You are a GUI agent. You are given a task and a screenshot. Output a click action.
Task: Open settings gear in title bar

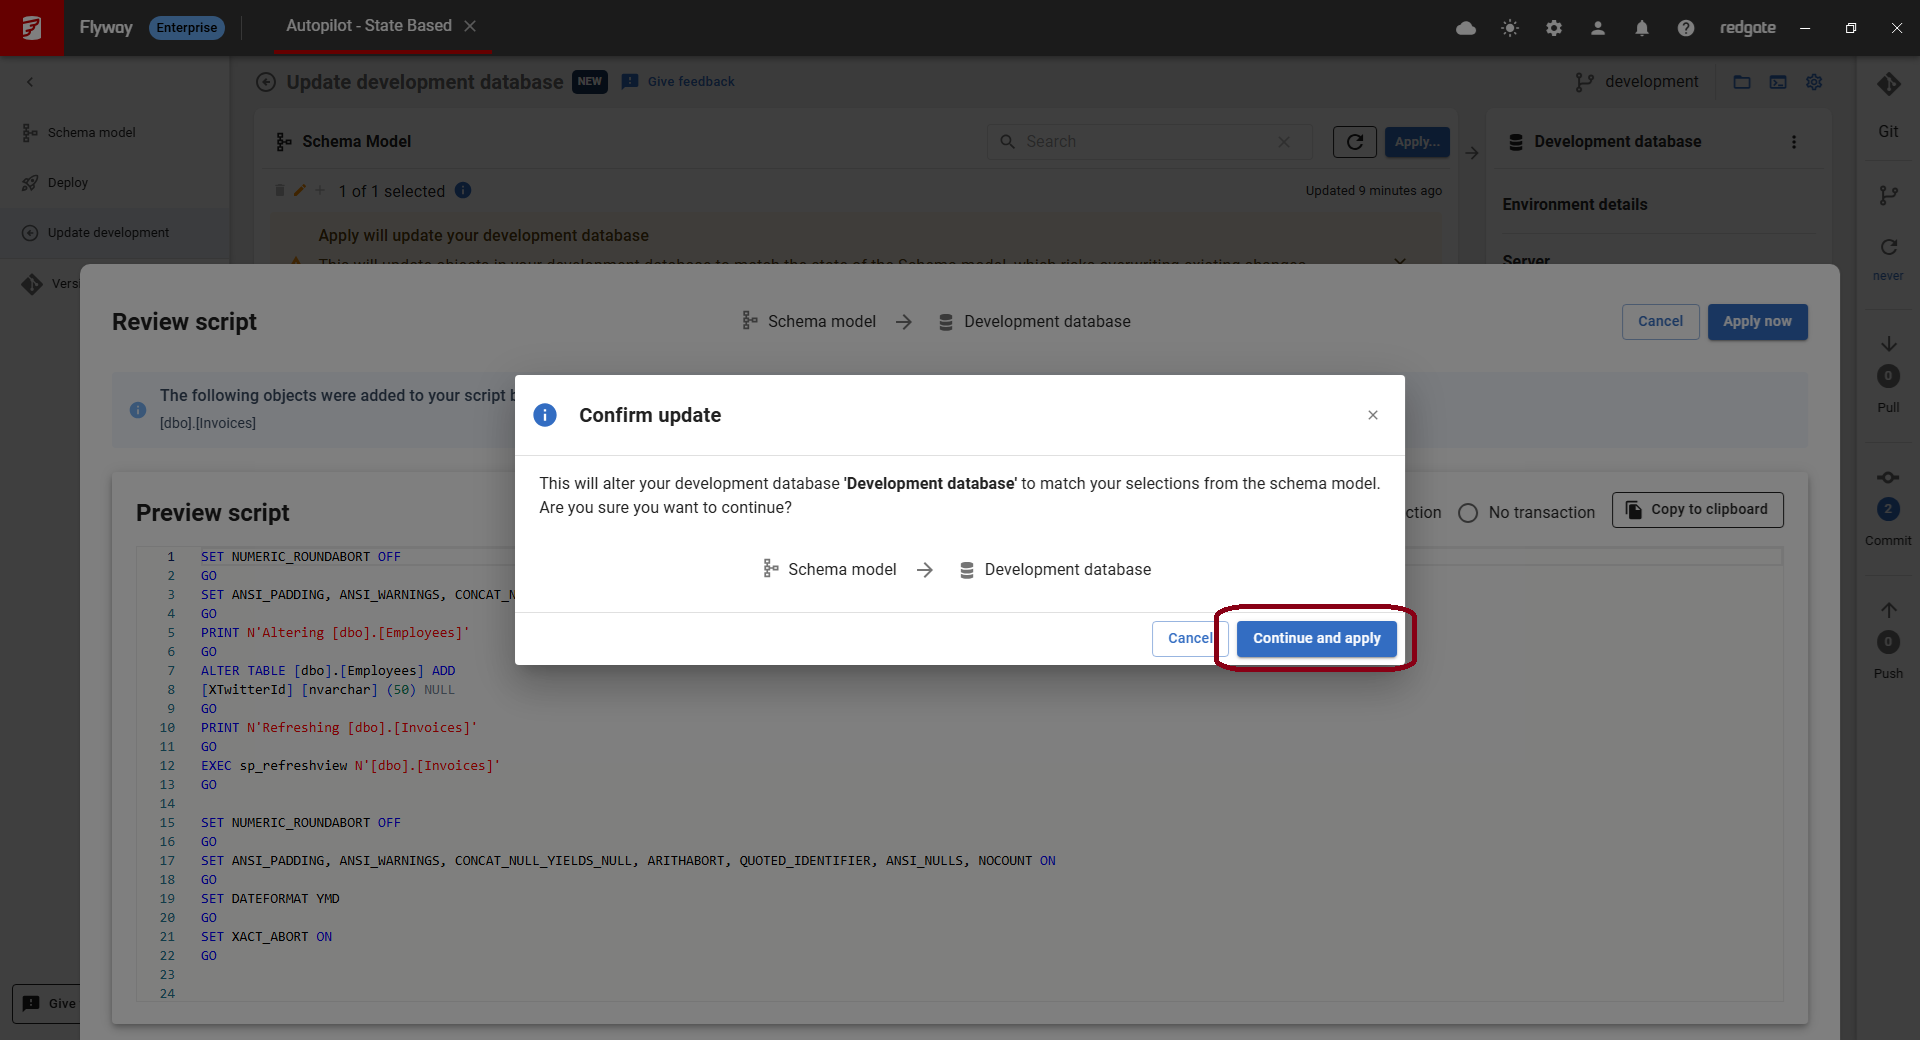click(1554, 28)
